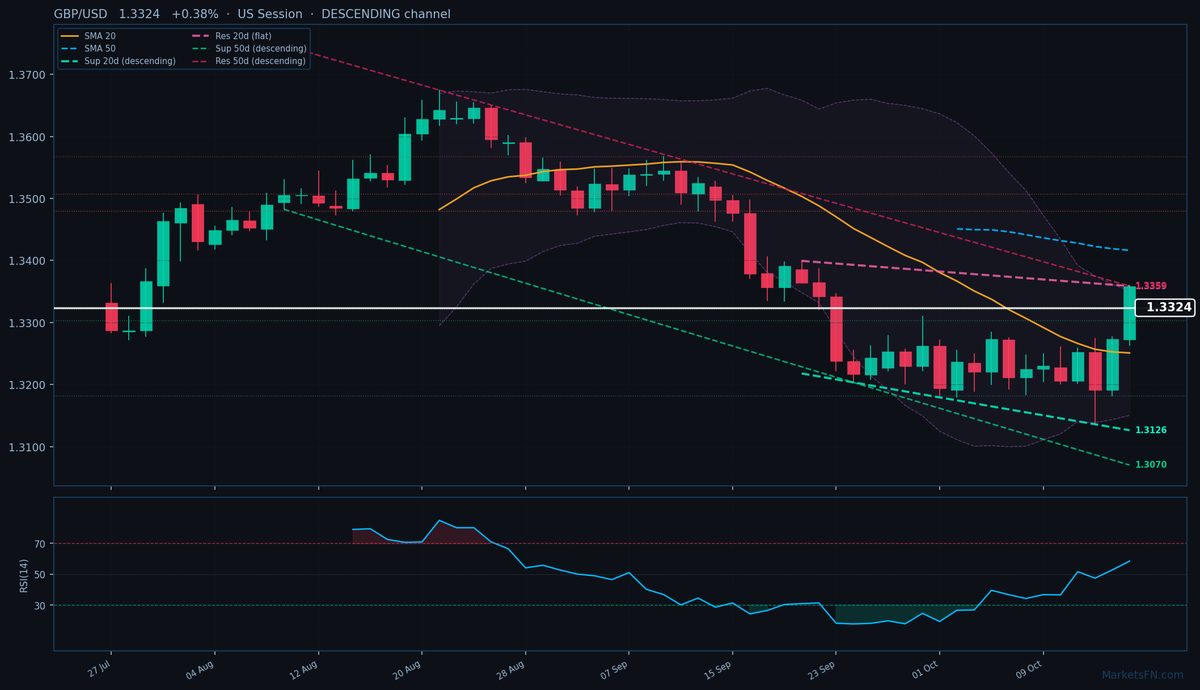Click the first red candlestick at chart start
This screenshot has height=690, width=1200.
(x=111, y=316)
